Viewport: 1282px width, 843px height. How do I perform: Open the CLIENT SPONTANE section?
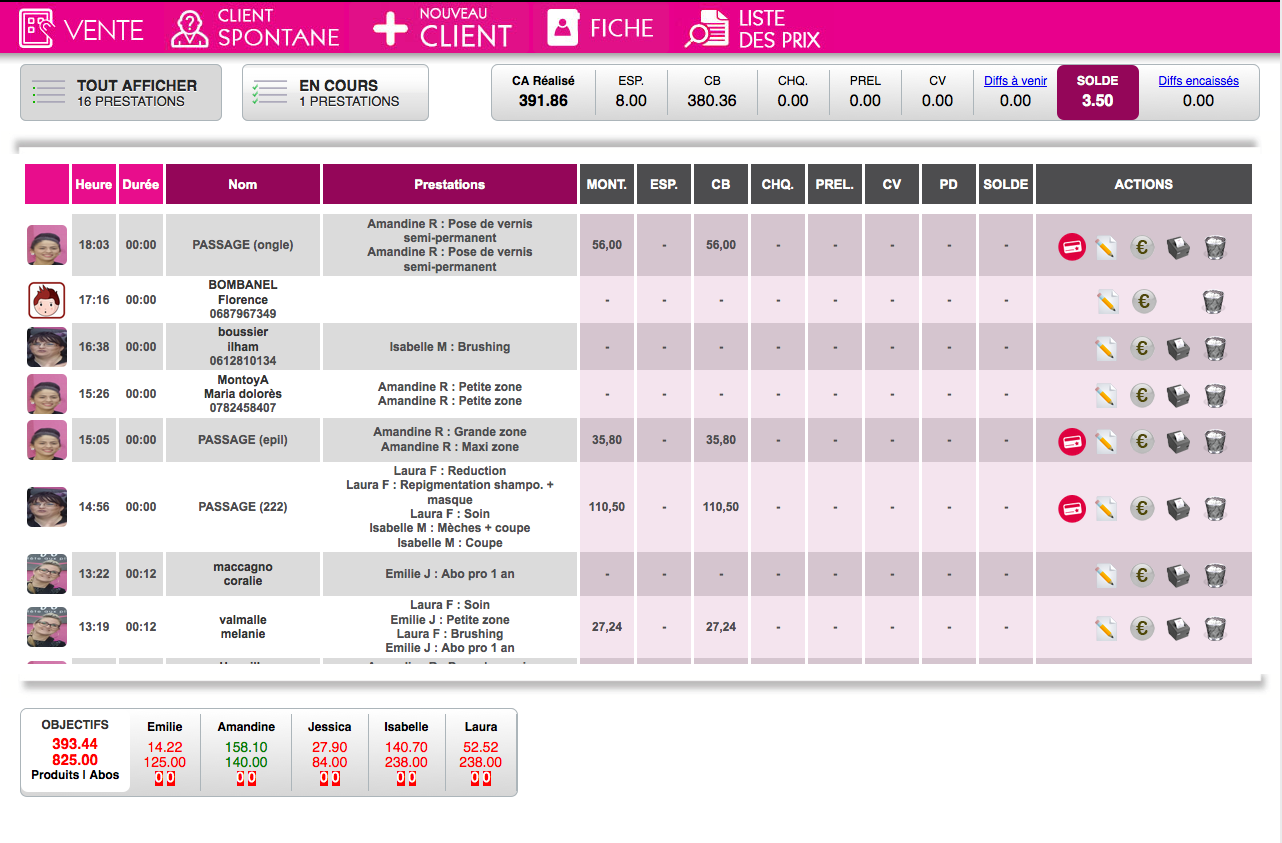[x=256, y=29]
